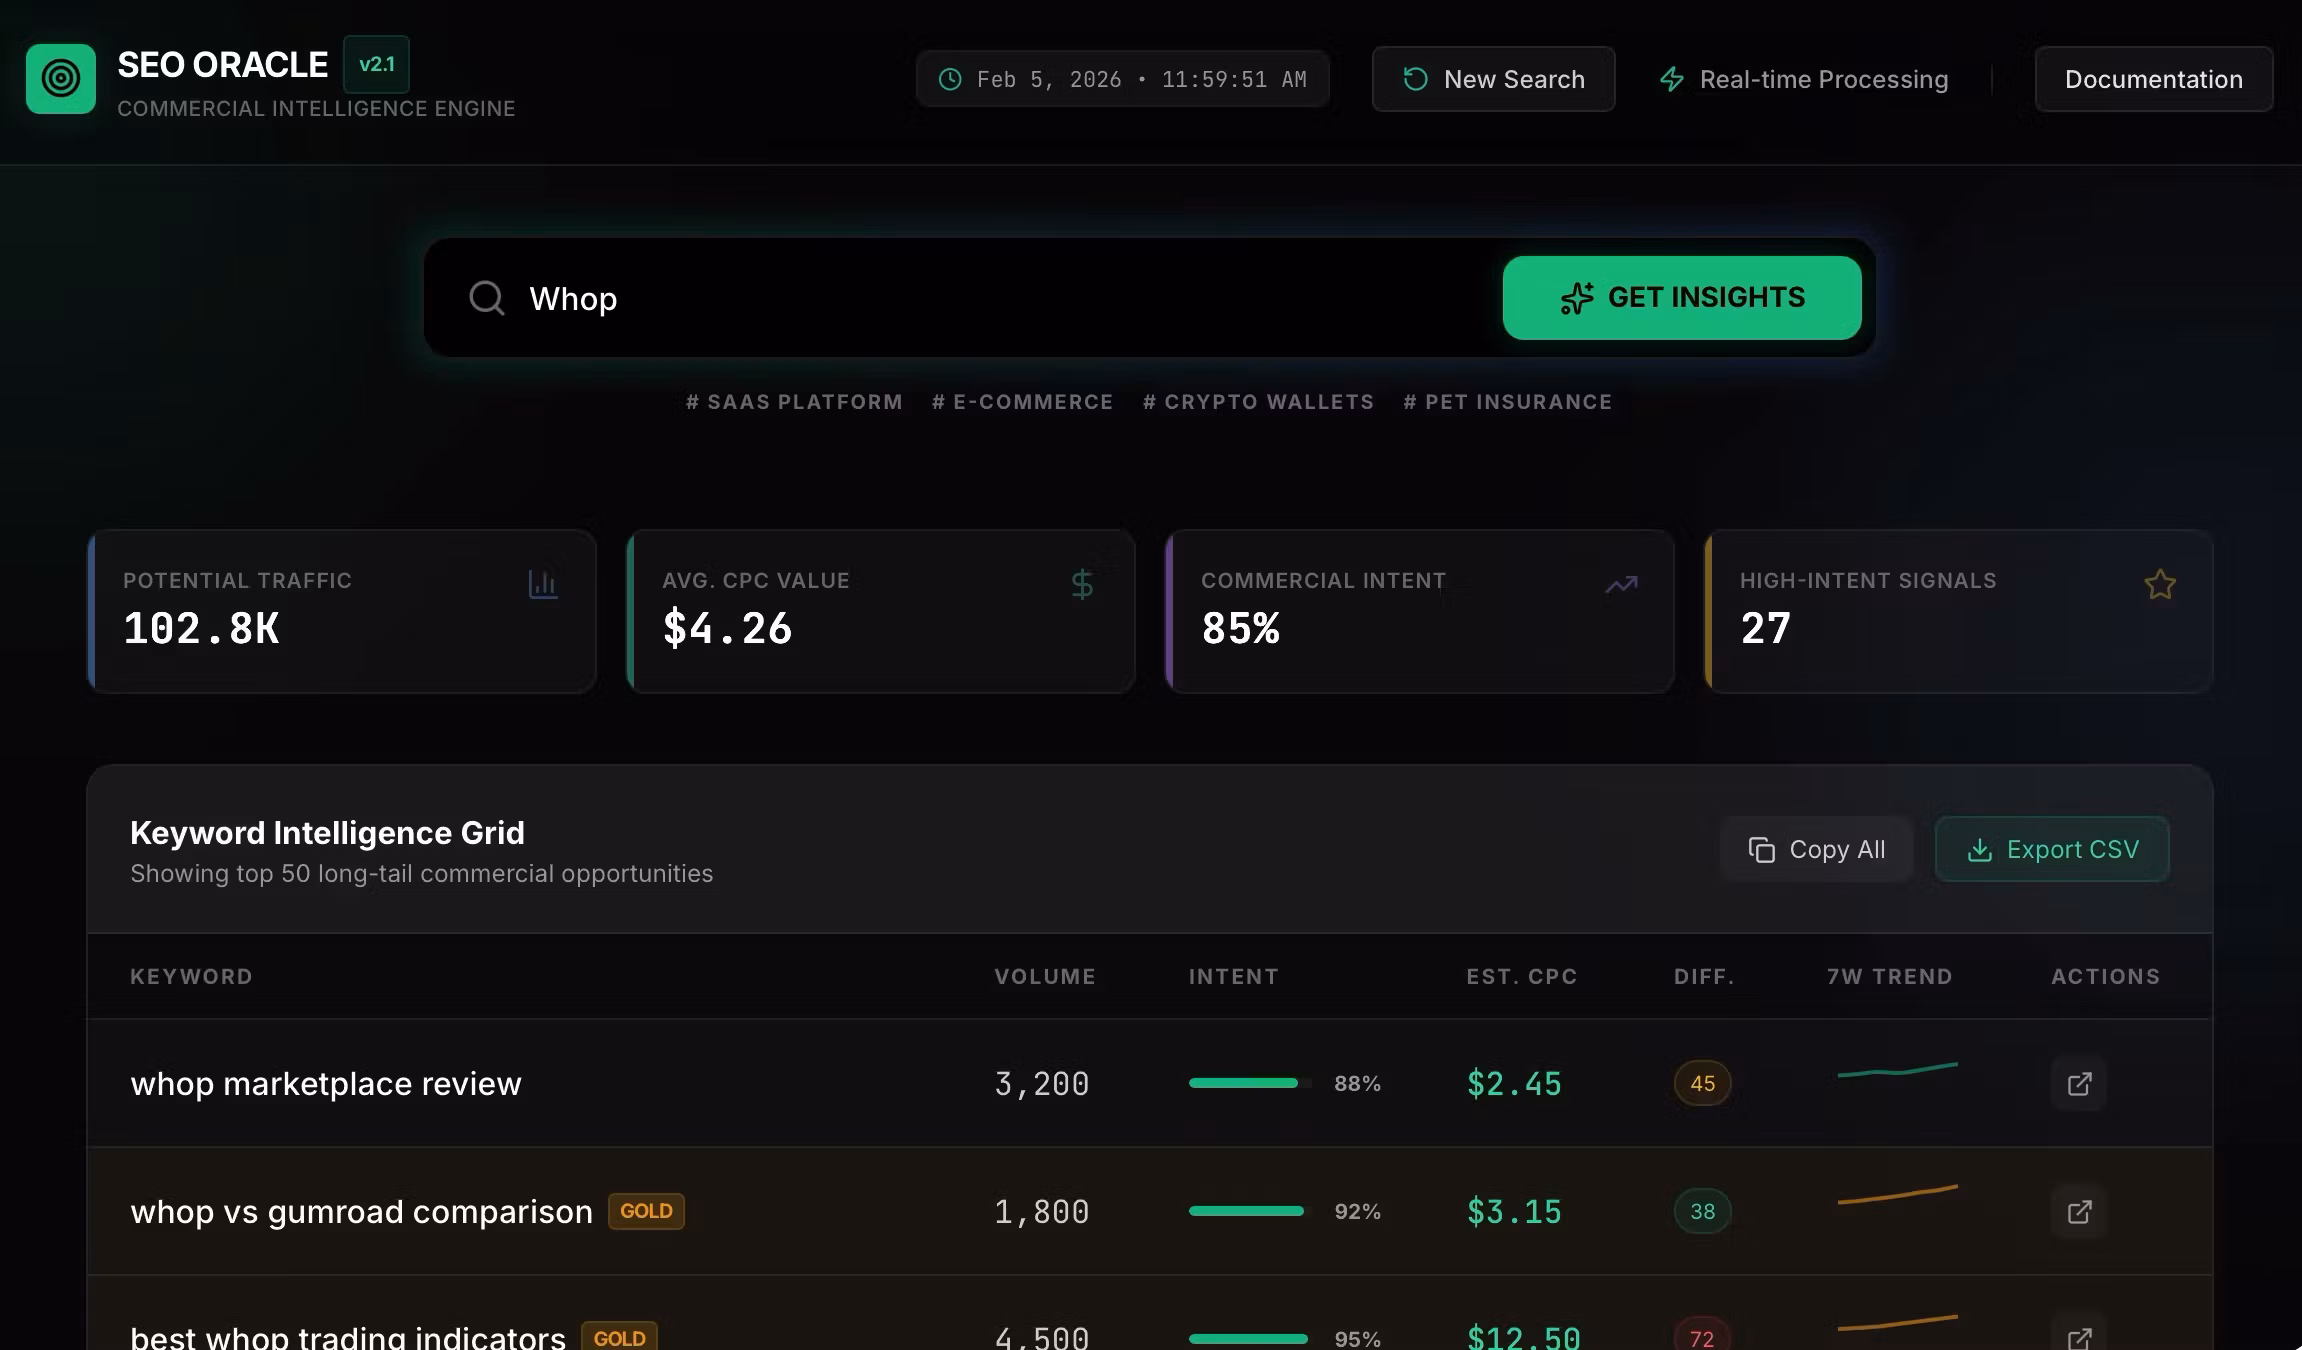Image resolution: width=2302 pixels, height=1350 pixels.
Task: Select the SAAS PLATFORM suggestion tag
Action: point(794,402)
